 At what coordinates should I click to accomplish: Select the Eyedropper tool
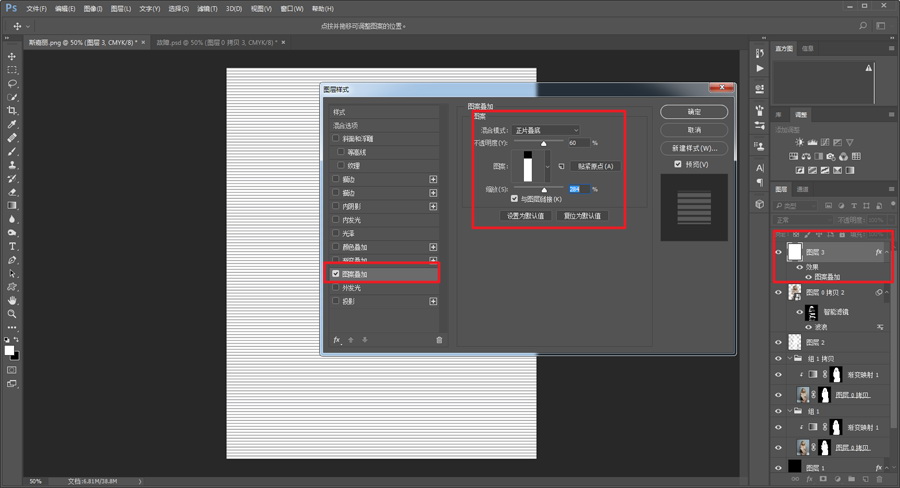pos(12,124)
